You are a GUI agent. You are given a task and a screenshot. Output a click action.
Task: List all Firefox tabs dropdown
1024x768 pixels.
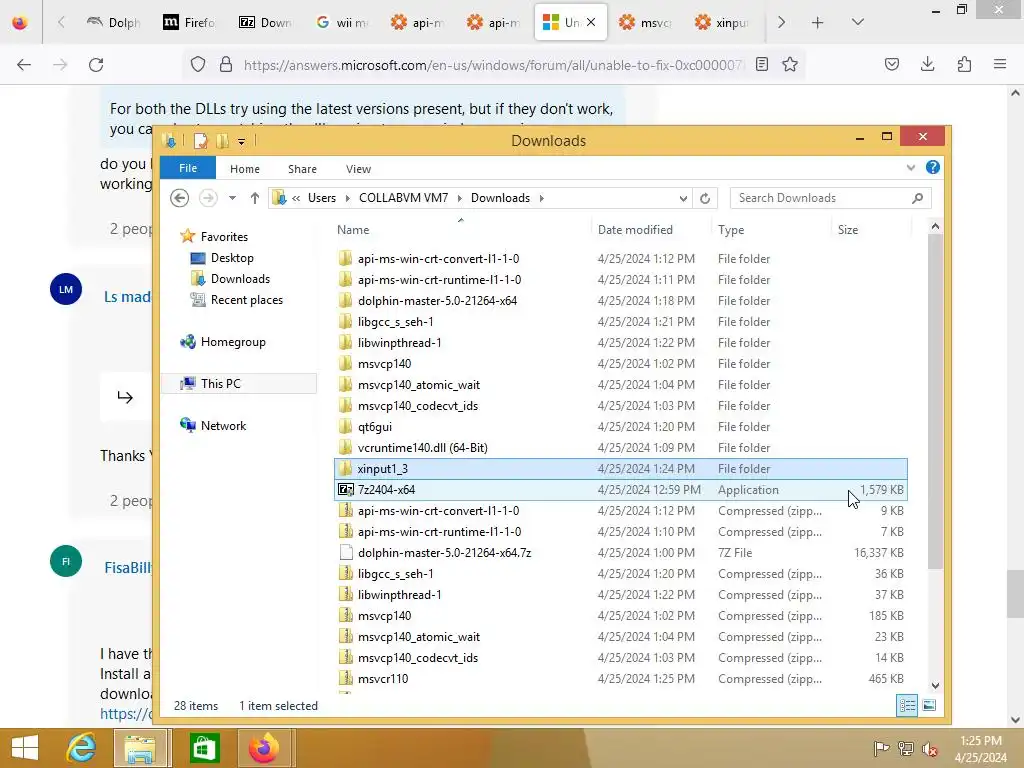(x=857, y=22)
